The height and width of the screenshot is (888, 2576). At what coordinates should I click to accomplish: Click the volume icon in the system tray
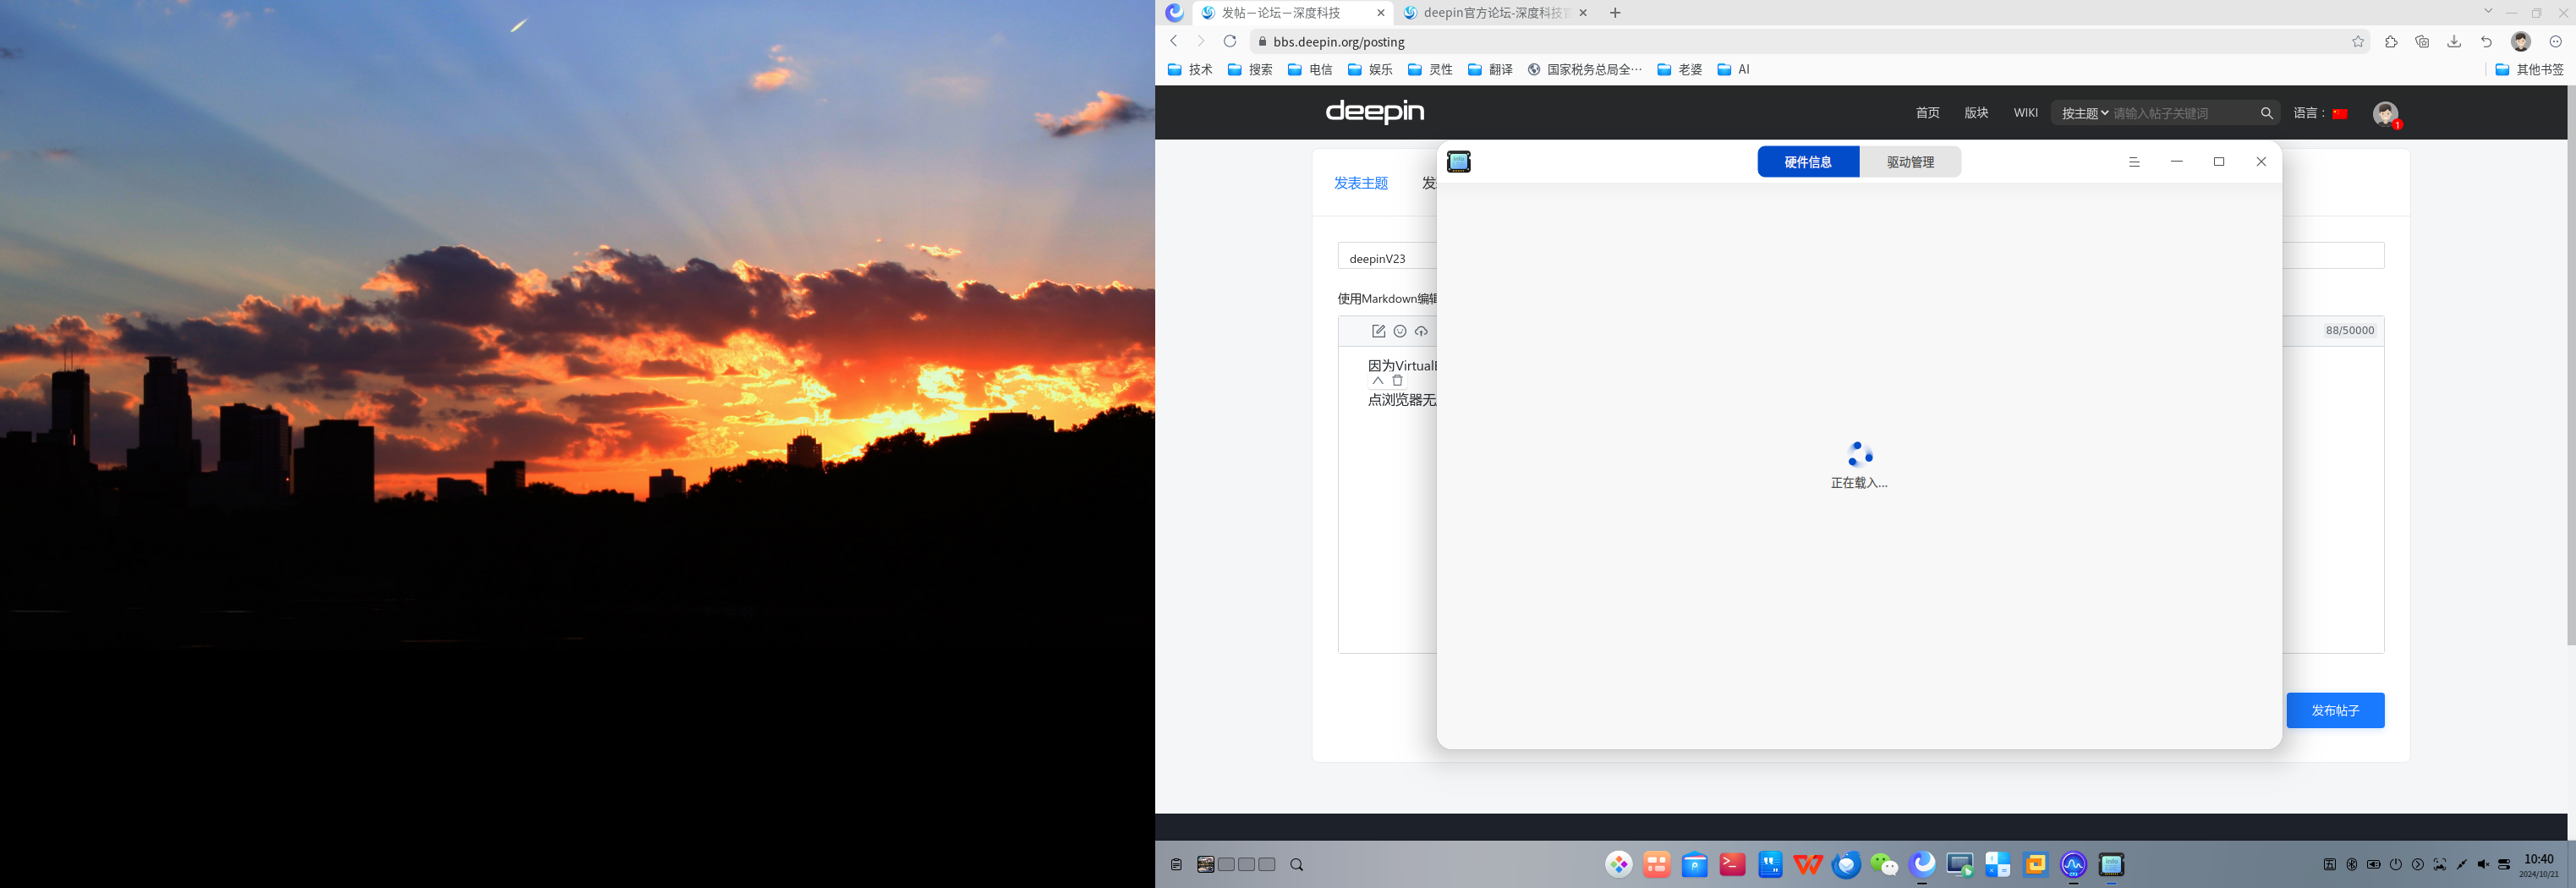(x=2483, y=865)
